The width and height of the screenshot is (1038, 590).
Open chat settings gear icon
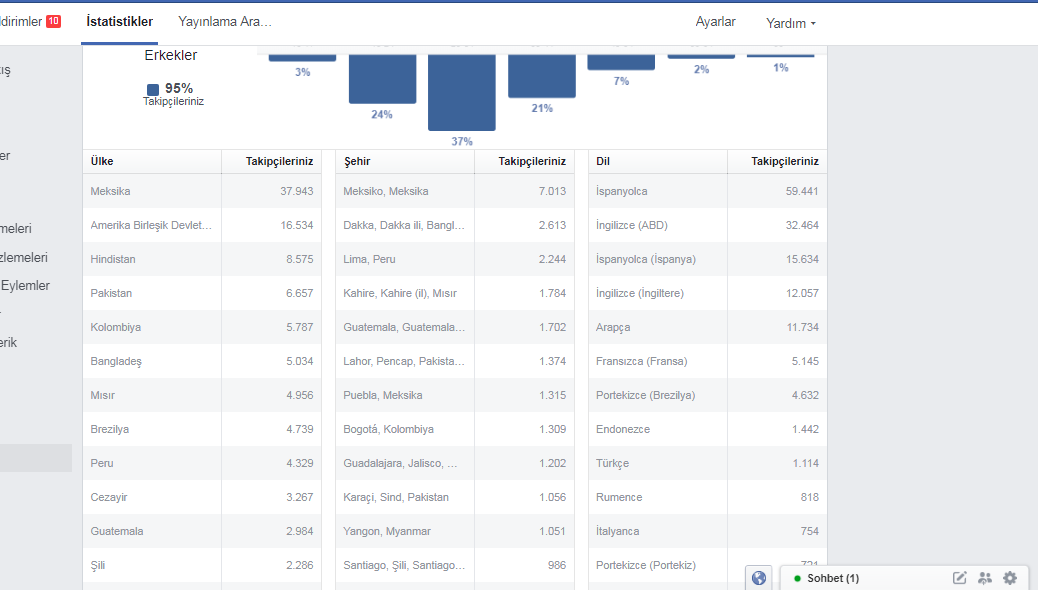pyautogui.click(x=1010, y=578)
